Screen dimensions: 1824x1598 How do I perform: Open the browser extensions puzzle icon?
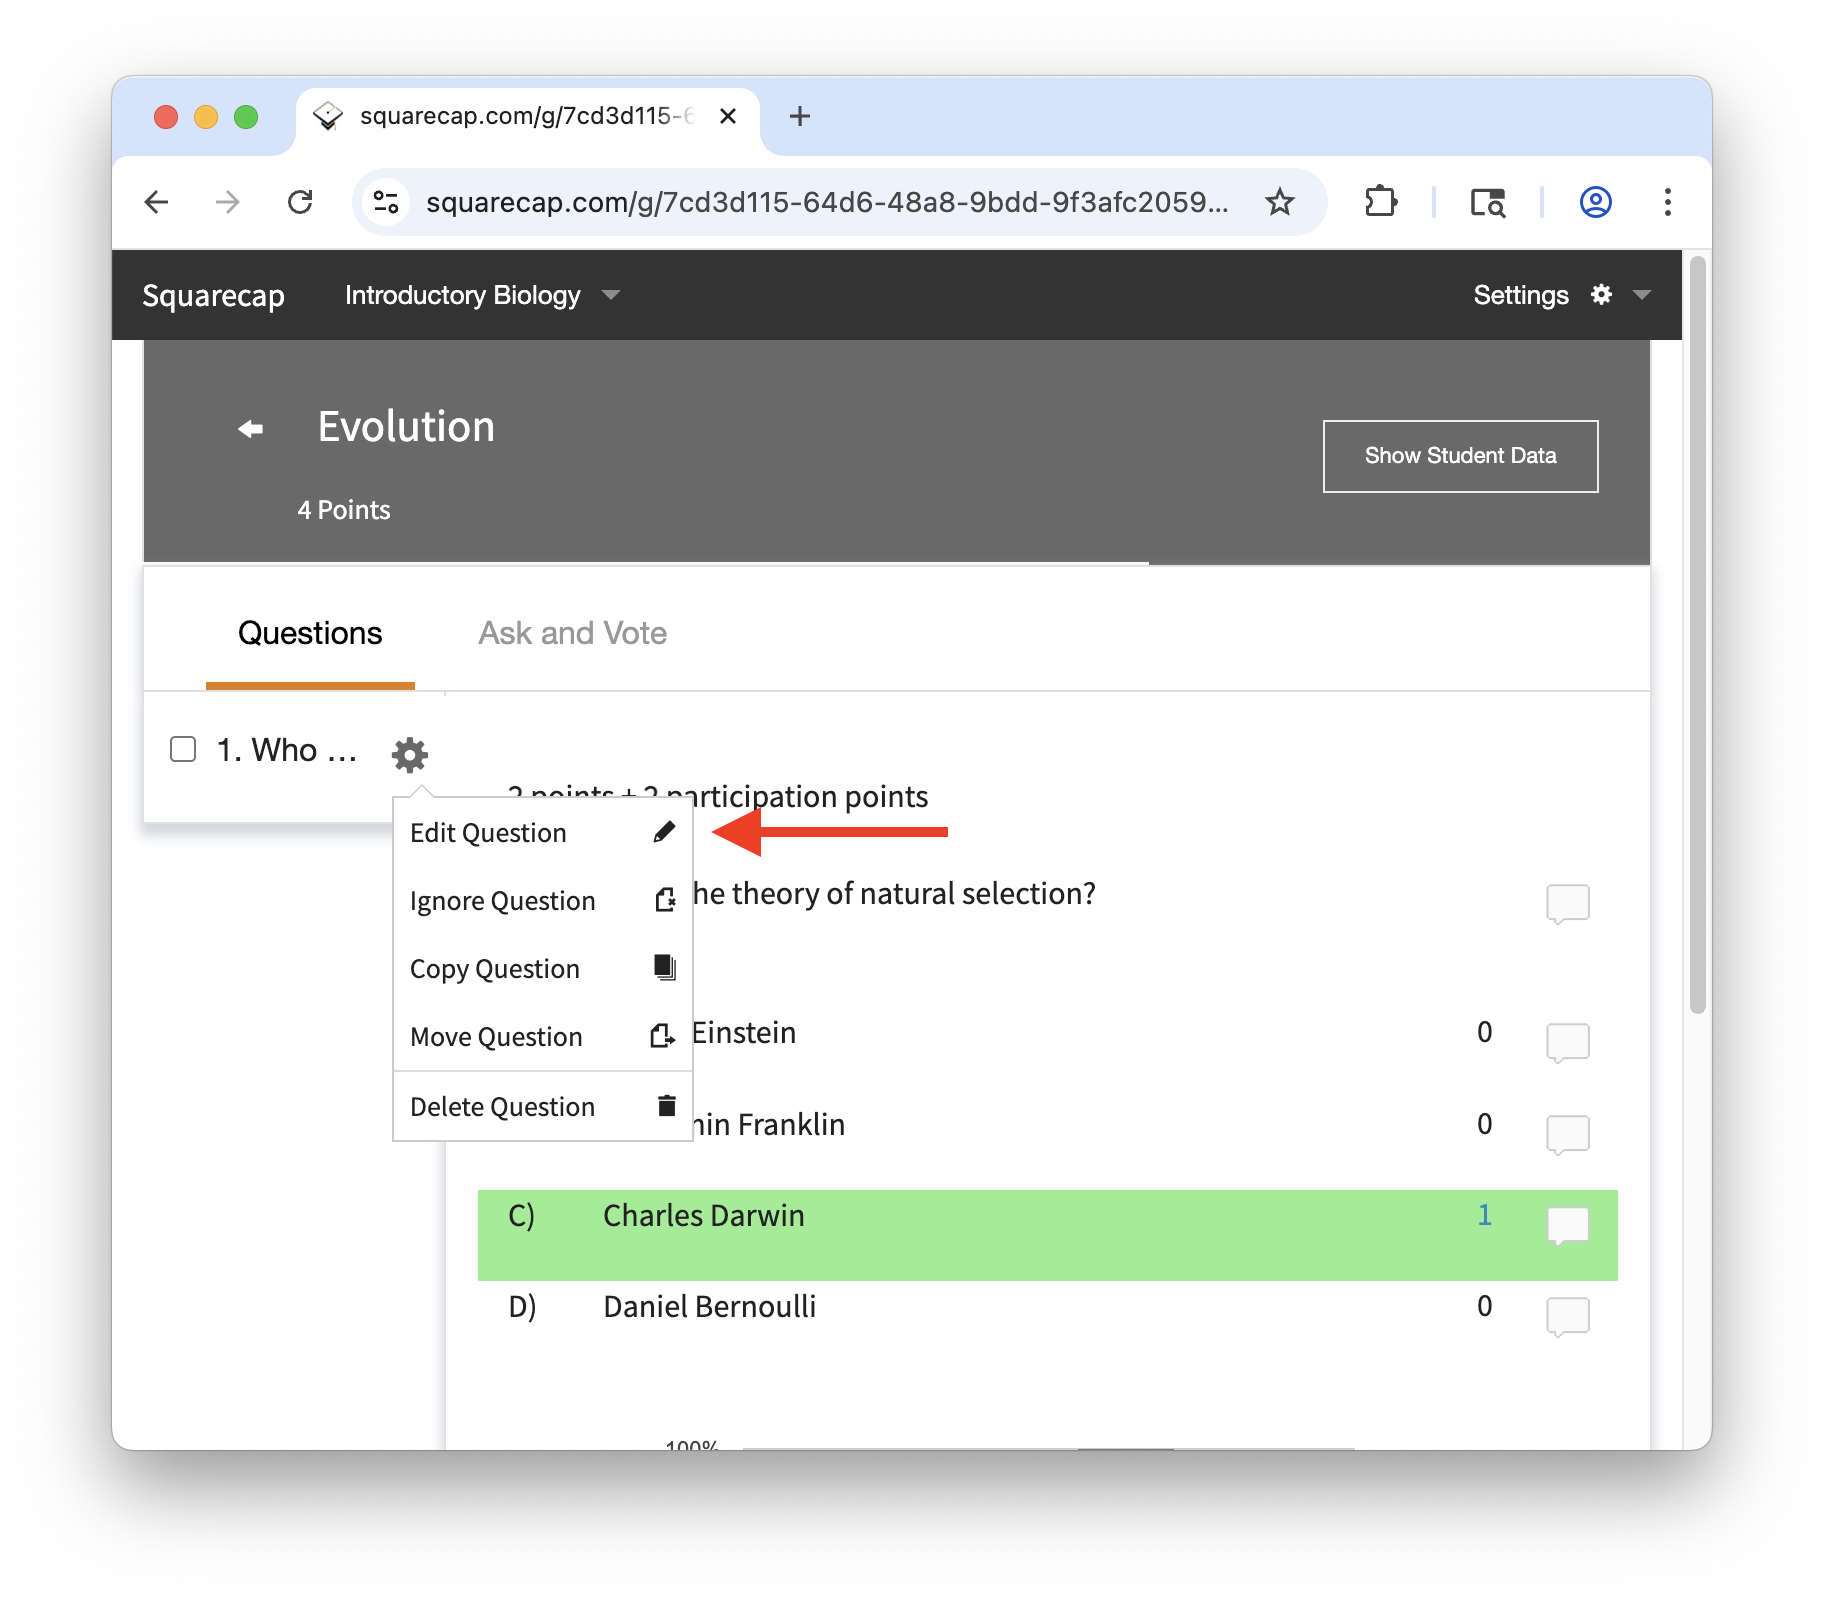(x=1380, y=202)
